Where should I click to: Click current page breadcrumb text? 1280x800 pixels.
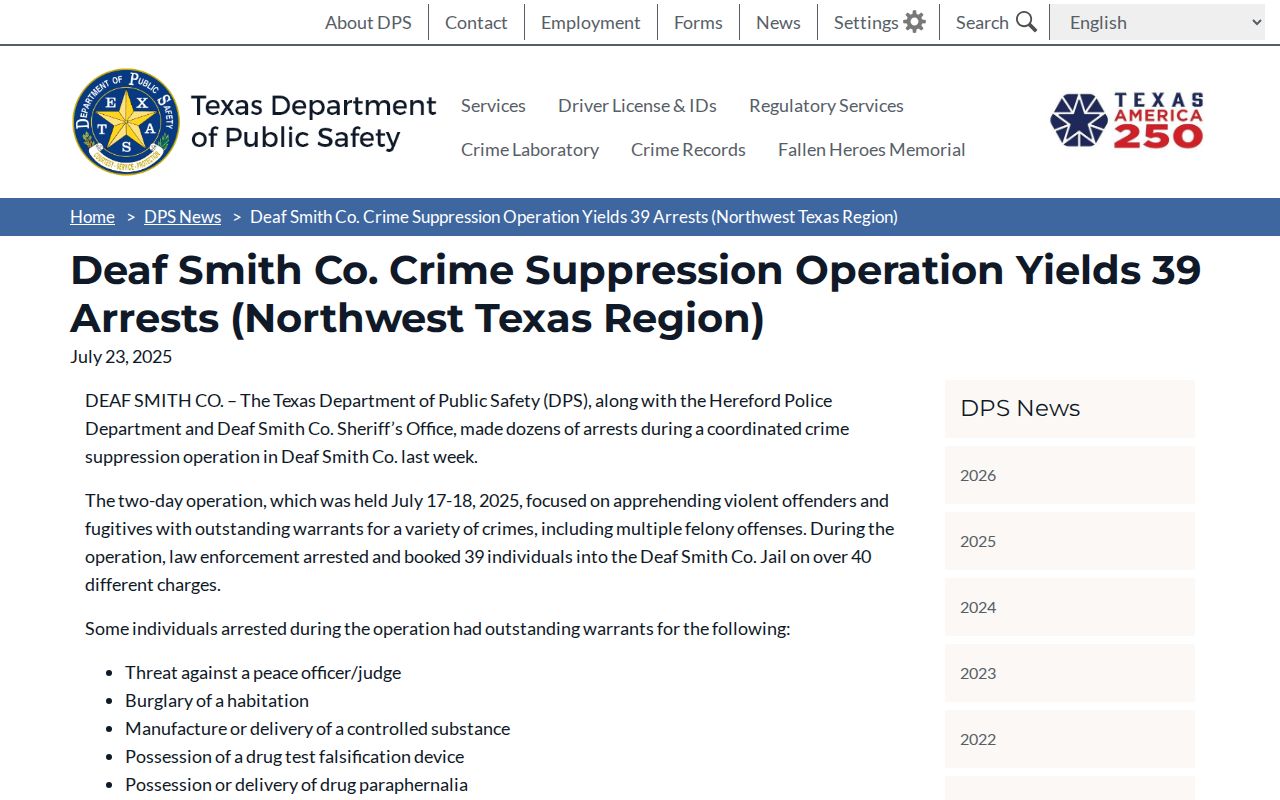coord(574,217)
